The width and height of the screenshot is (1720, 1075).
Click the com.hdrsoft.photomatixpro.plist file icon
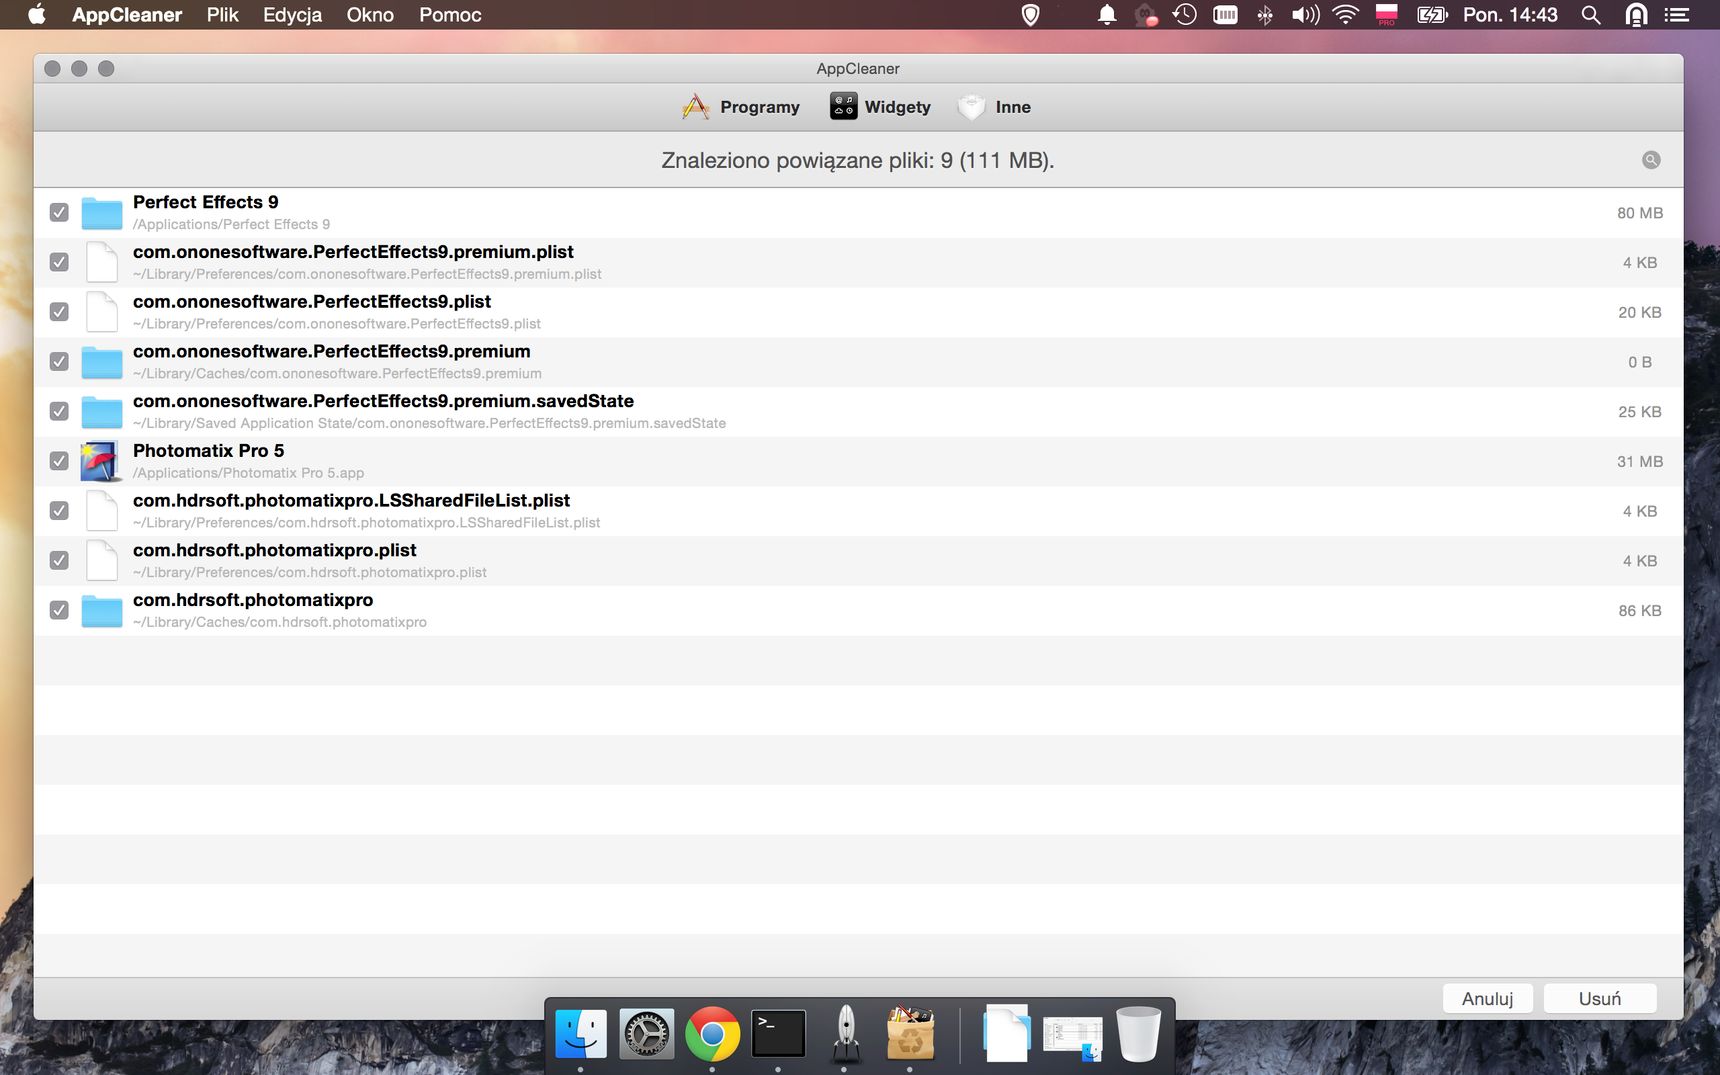[101, 561]
